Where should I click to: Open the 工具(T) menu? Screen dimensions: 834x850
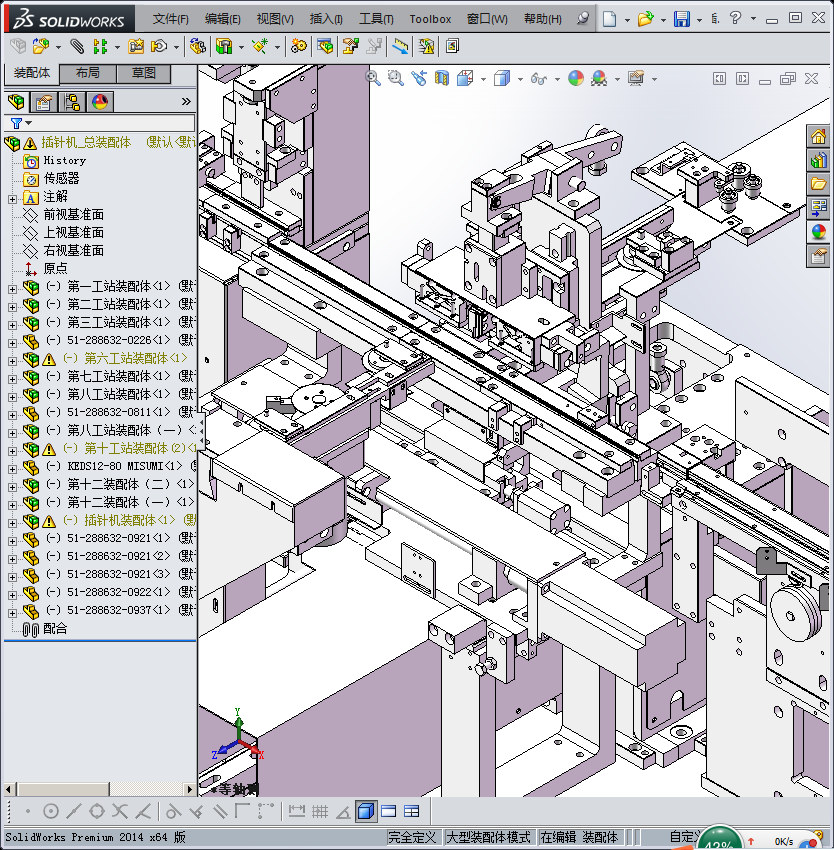coord(376,19)
